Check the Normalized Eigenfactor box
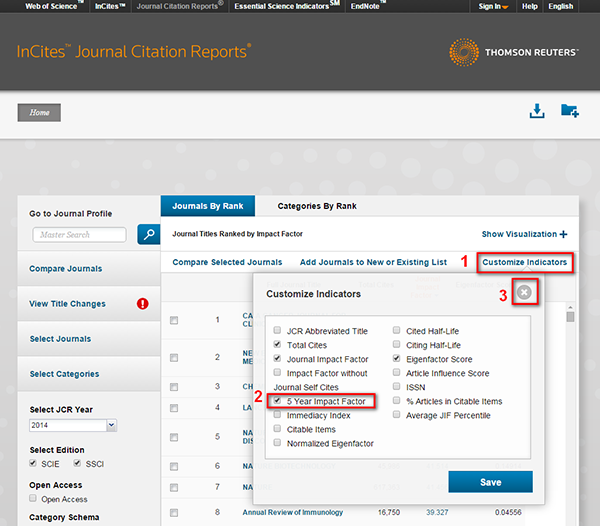 pyautogui.click(x=277, y=443)
